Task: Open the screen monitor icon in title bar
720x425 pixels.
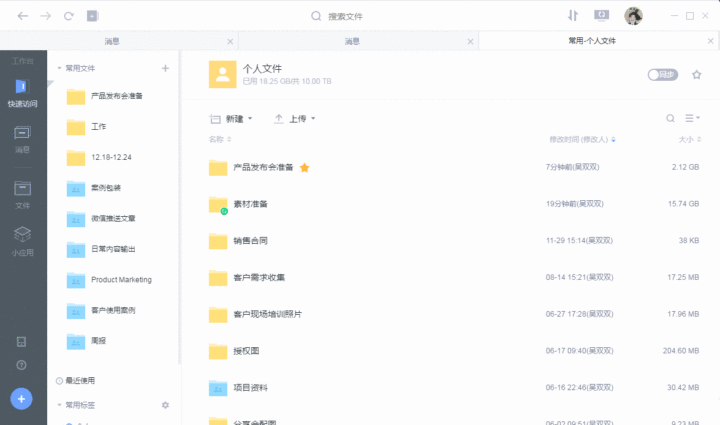Action: pos(601,16)
